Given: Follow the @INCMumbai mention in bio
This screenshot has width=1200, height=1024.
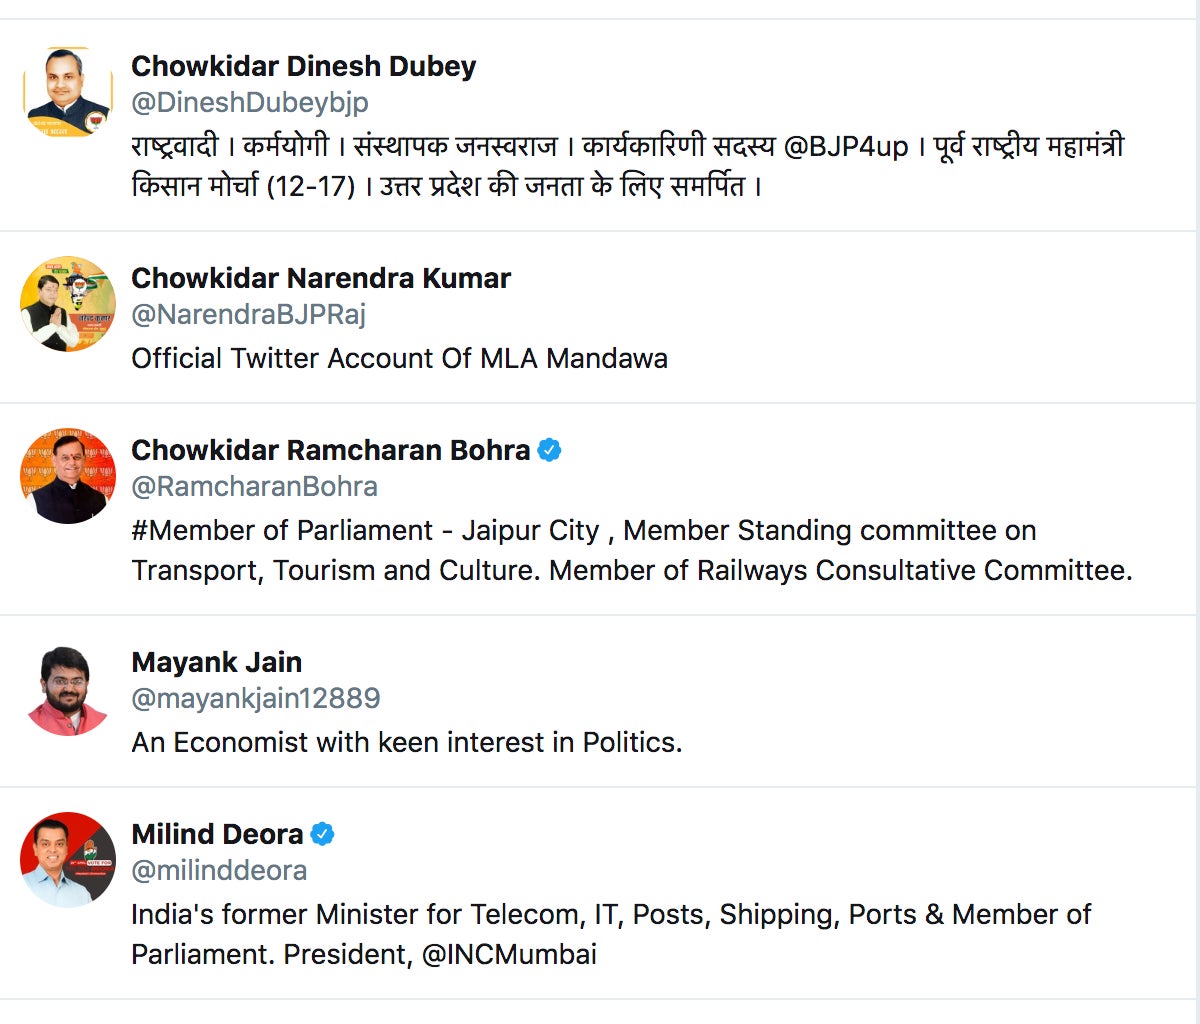Looking at the screenshot, I should (509, 954).
